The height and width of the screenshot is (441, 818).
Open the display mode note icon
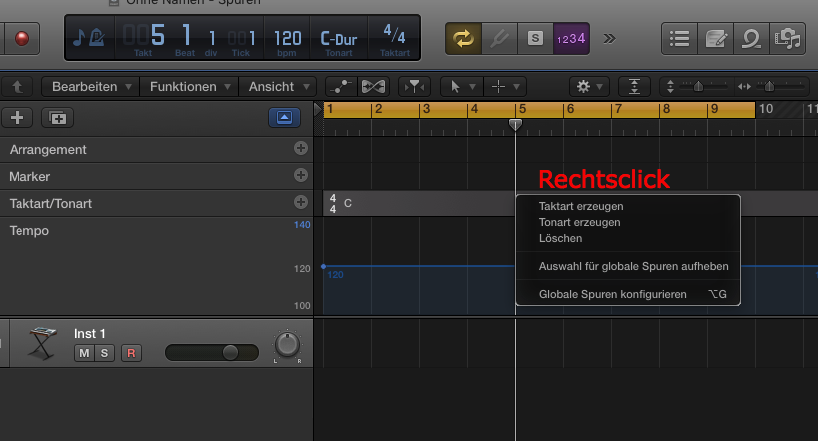coord(88,38)
